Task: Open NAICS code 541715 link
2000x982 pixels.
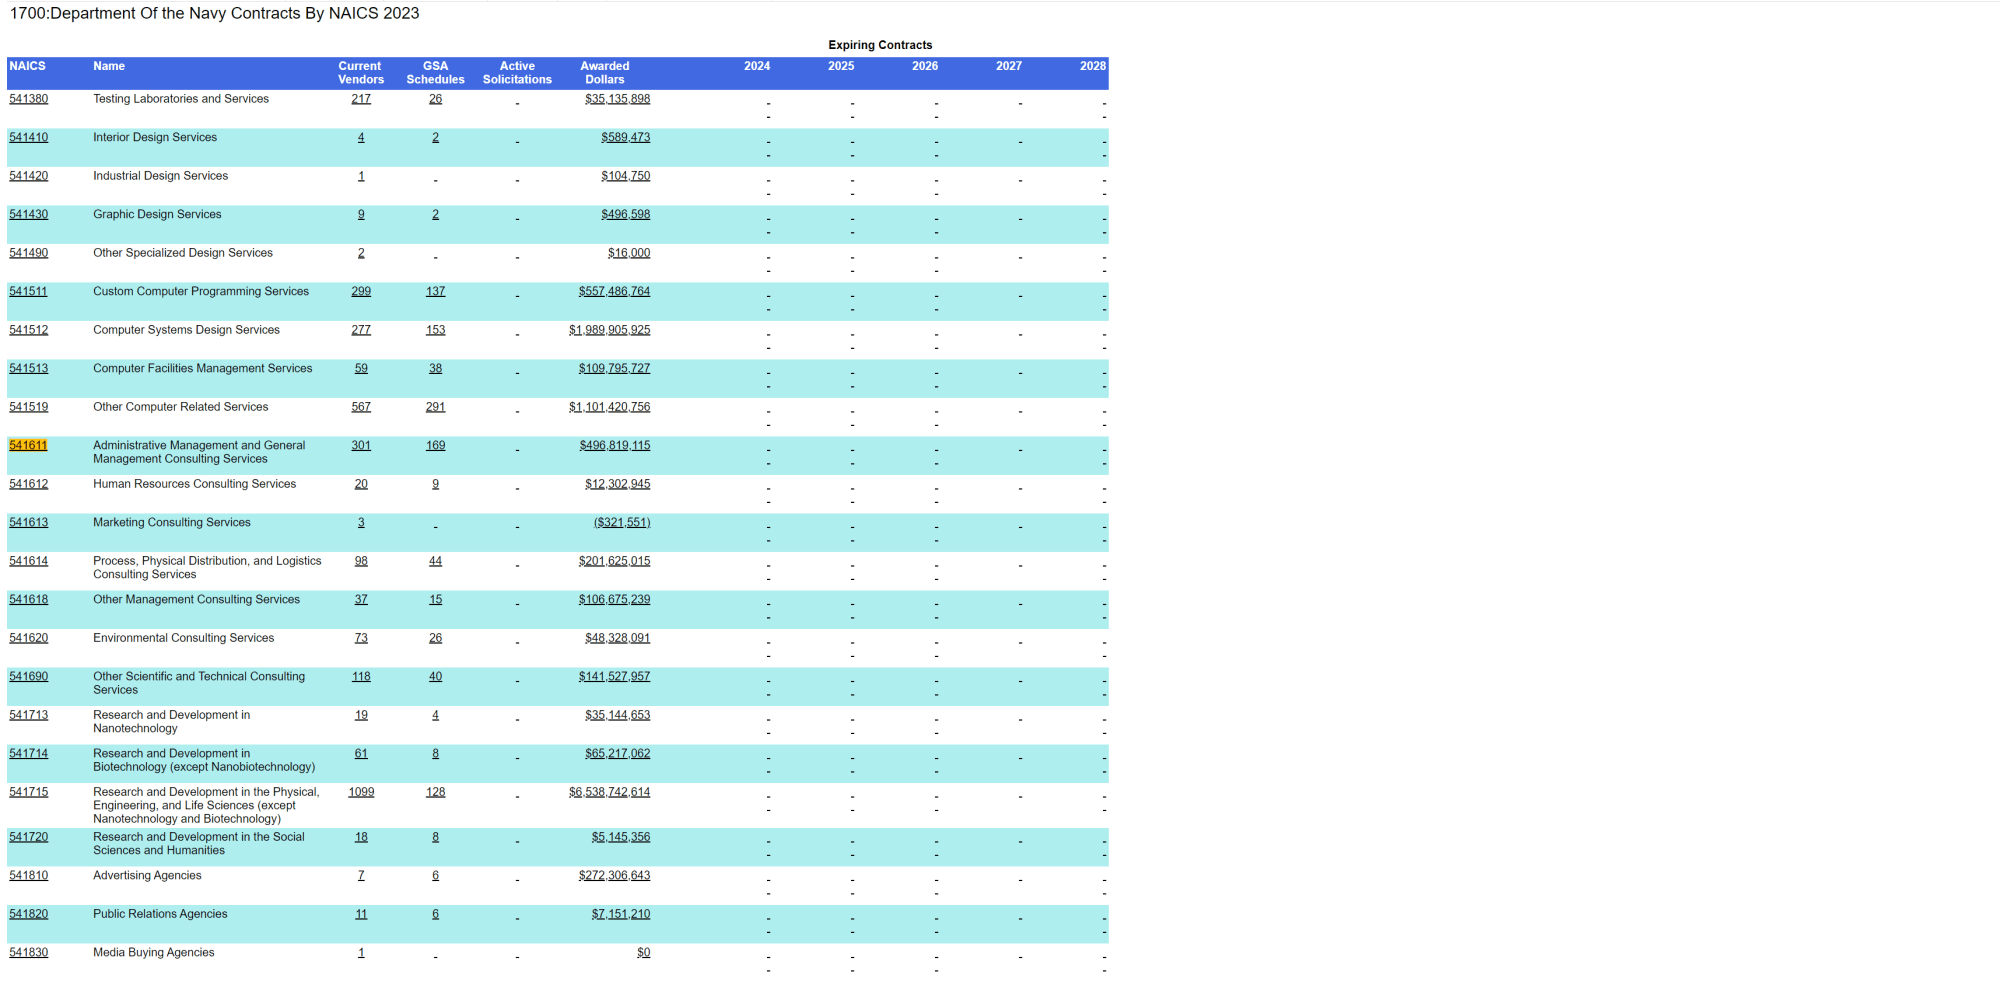Action: pyautogui.click(x=28, y=792)
